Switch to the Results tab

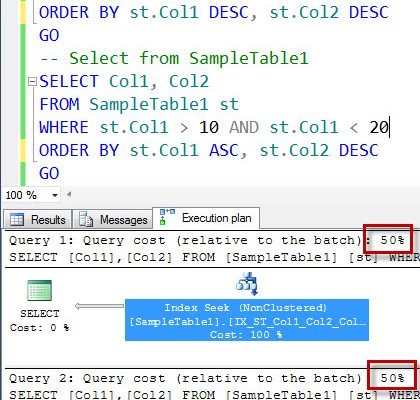coord(37,219)
